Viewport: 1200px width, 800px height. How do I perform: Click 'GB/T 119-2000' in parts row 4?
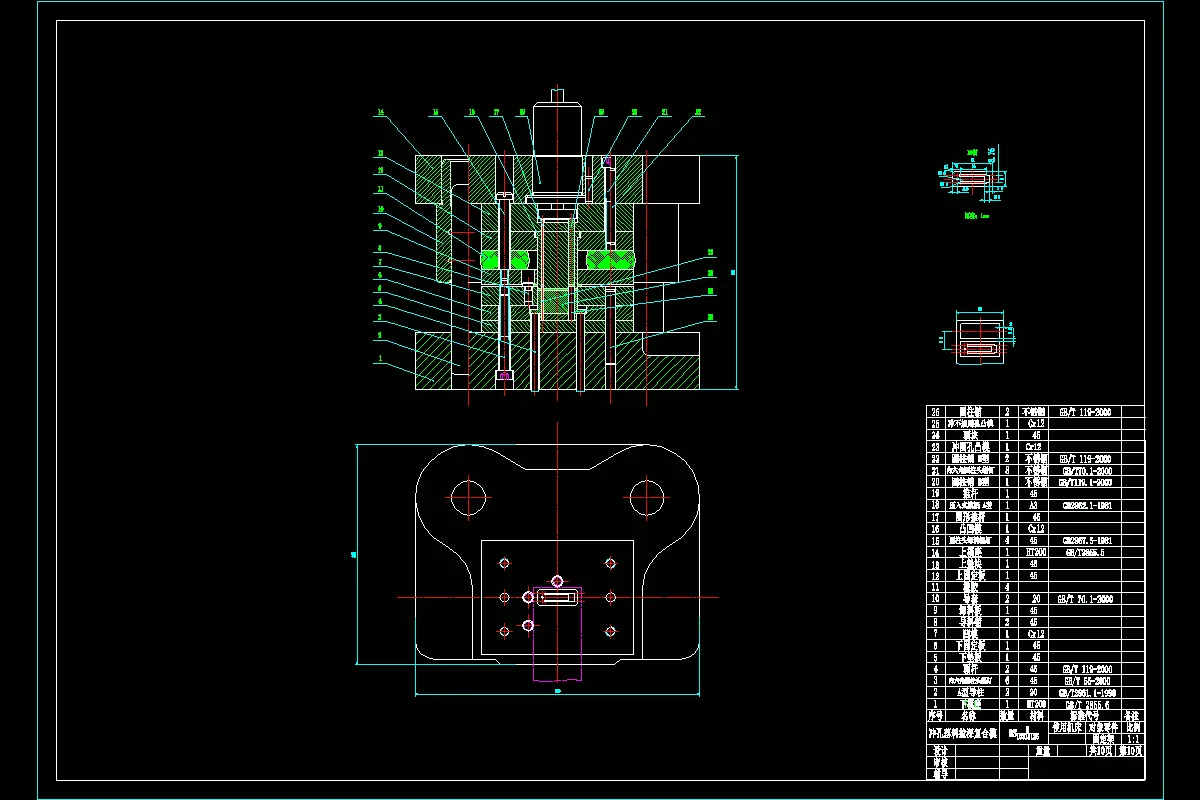click(x=1087, y=669)
